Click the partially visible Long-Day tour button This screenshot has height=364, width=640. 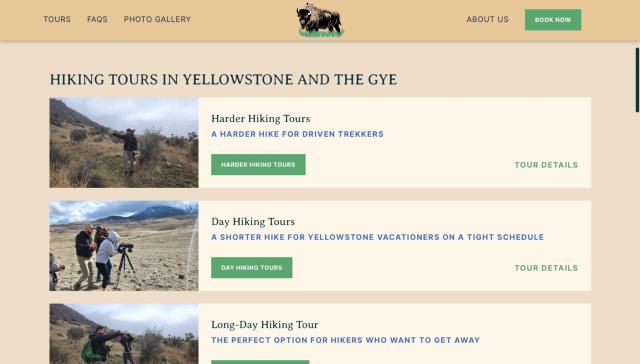[x=260, y=362]
